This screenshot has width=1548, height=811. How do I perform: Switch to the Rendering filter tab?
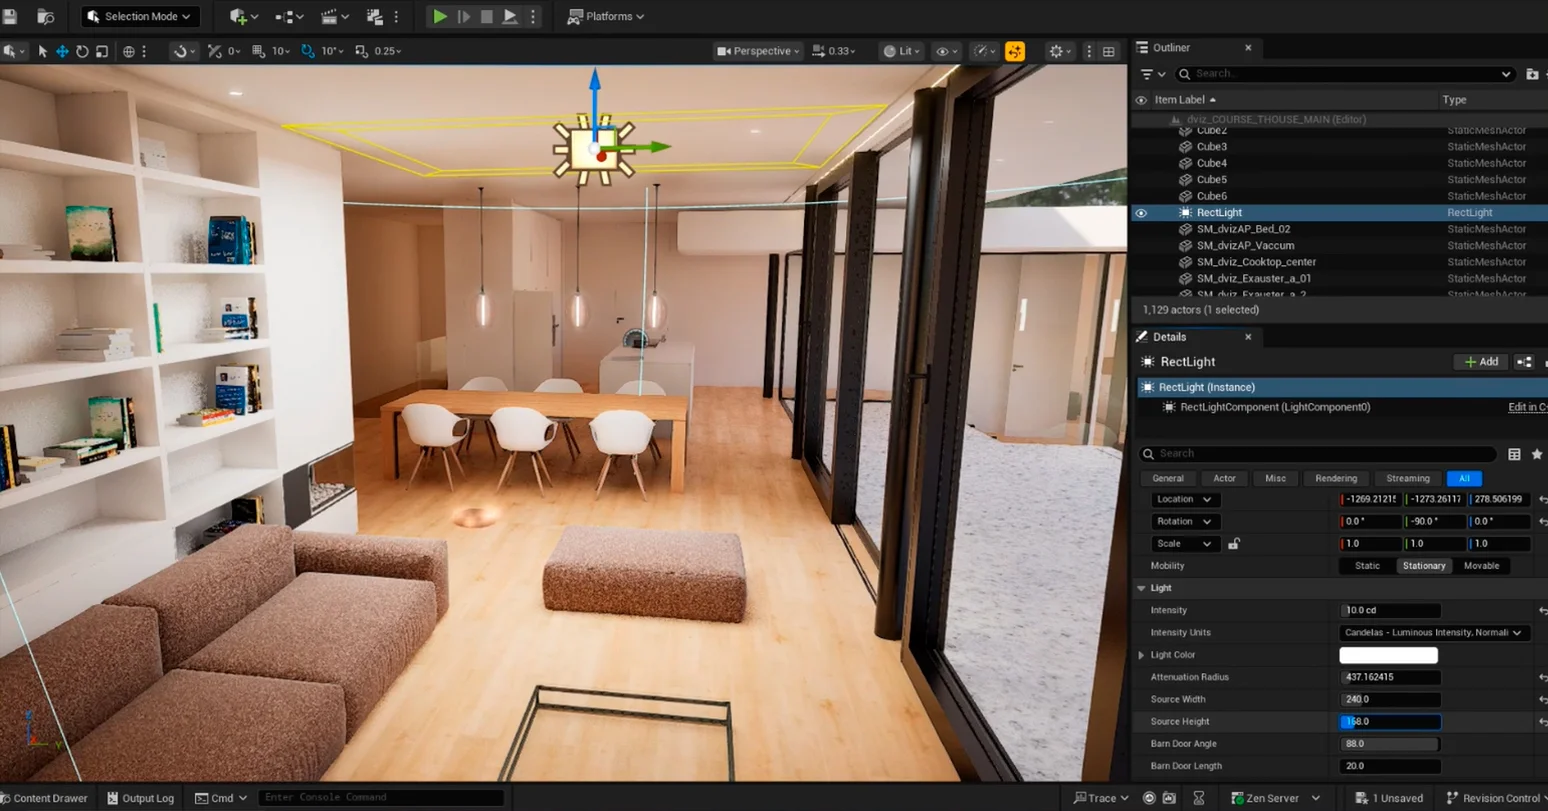pyautogui.click(x=1336, y=479)
